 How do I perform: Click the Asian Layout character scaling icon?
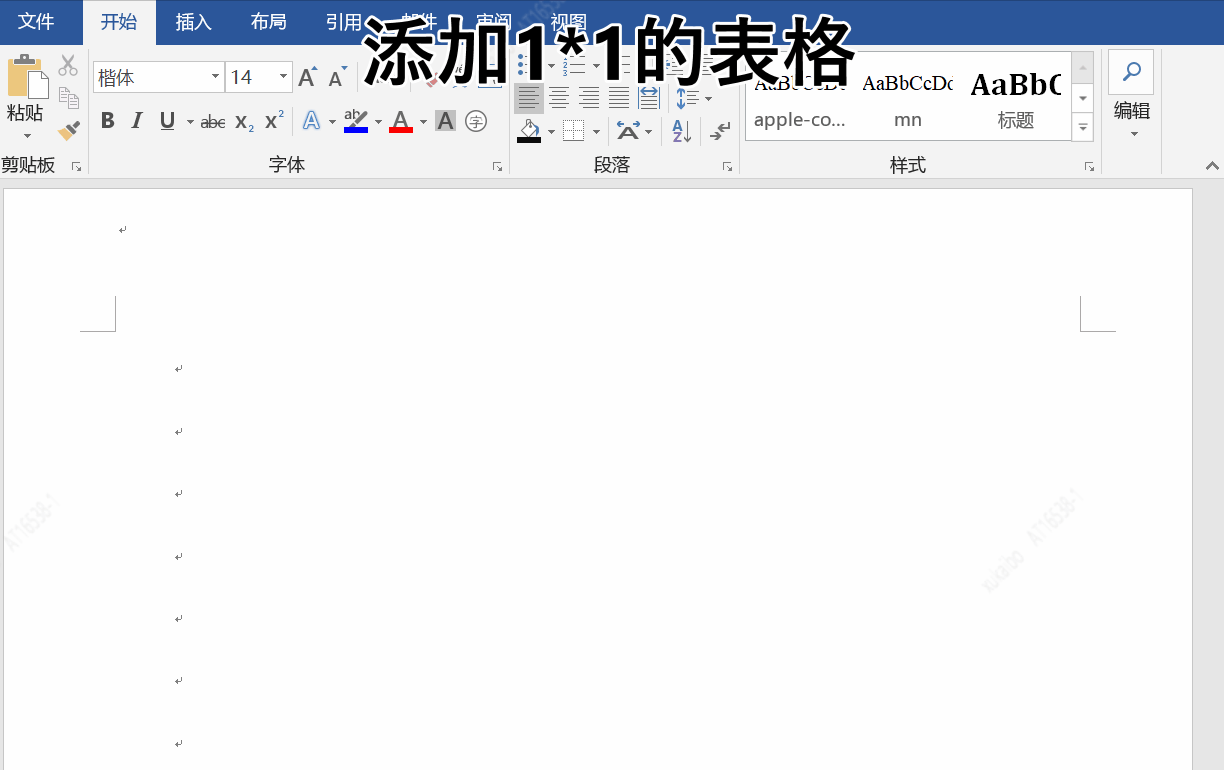point(628,131)
